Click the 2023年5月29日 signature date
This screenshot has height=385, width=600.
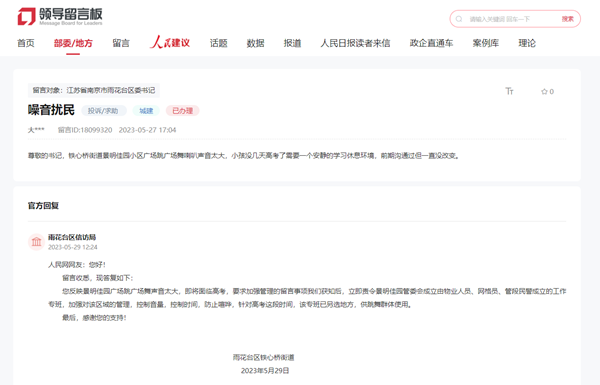(x=265, y=371)
